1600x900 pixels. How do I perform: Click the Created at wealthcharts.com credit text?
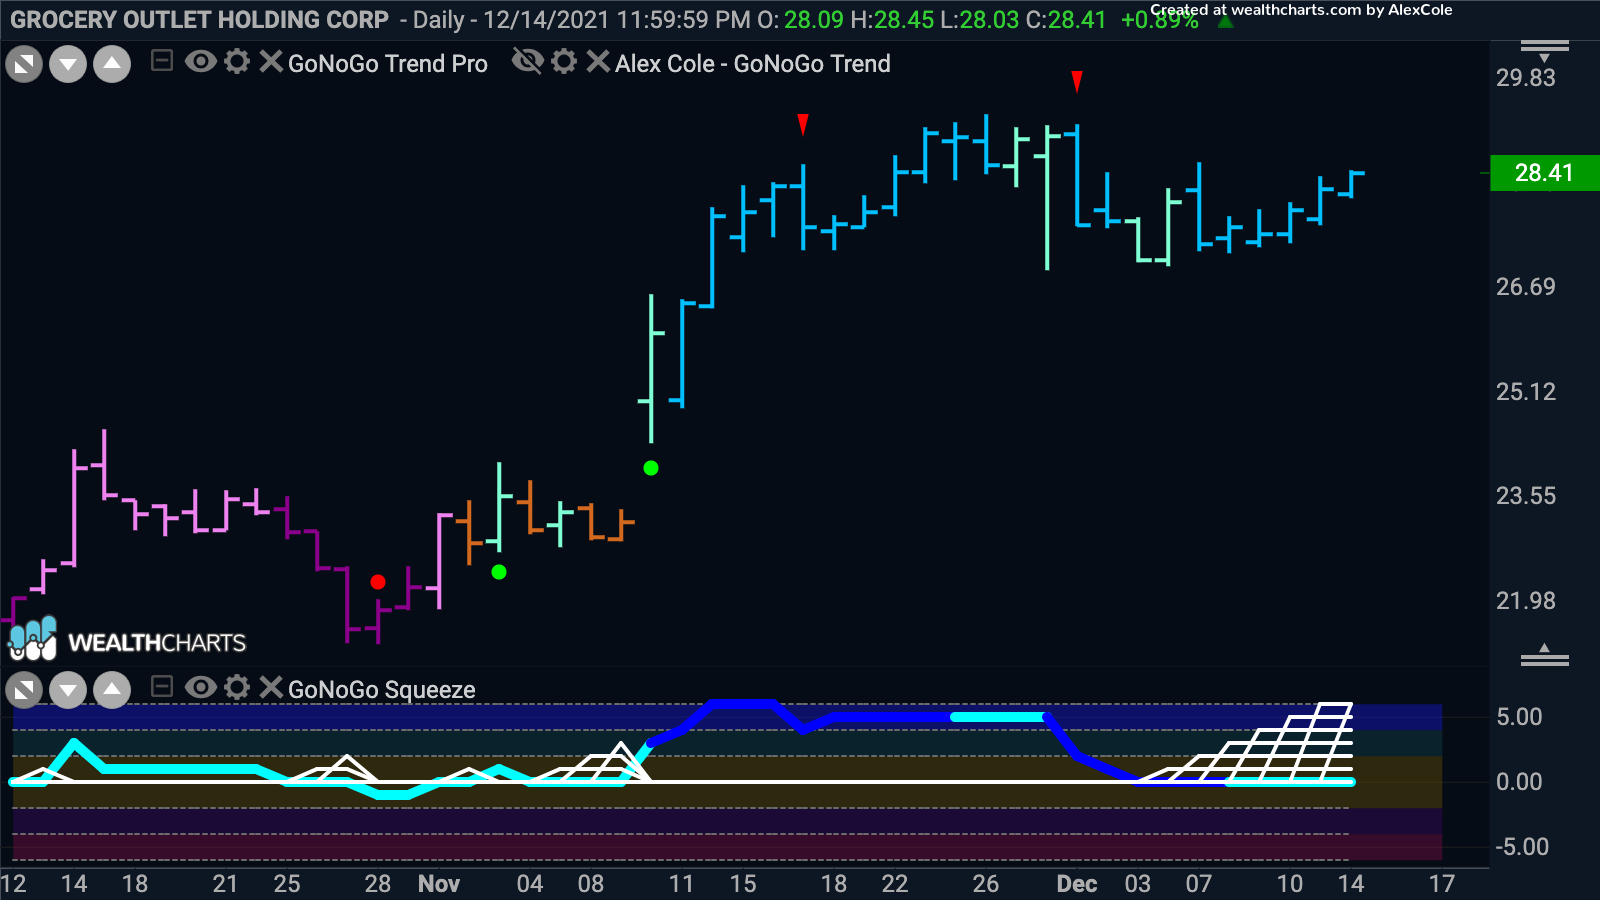coord(1301,10)
